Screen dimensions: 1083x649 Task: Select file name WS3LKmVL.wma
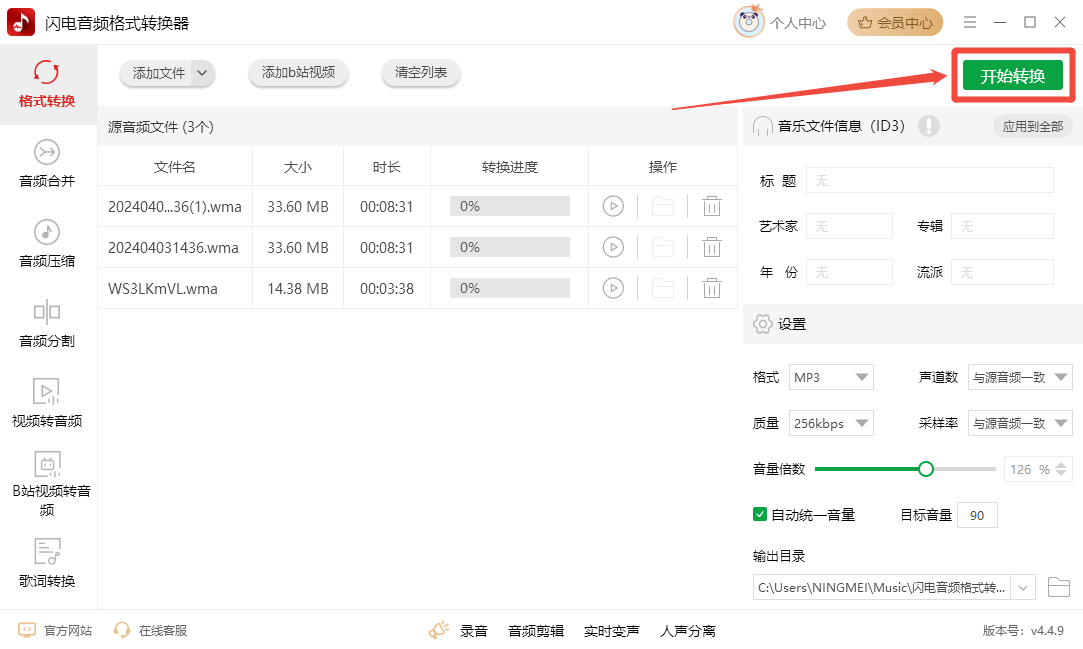pyautogui.click(x=163, y=289)
